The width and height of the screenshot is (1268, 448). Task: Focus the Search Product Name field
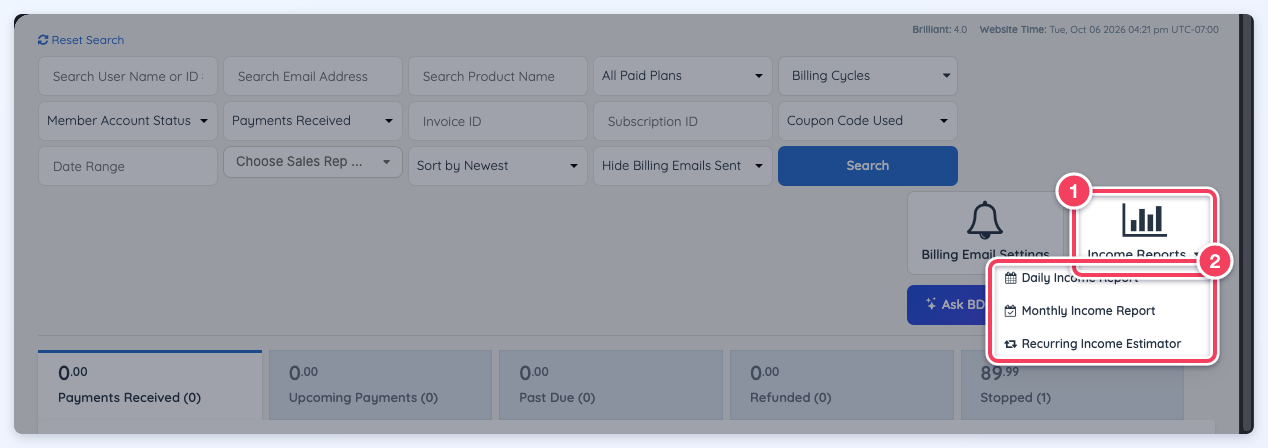pos(498,76)
